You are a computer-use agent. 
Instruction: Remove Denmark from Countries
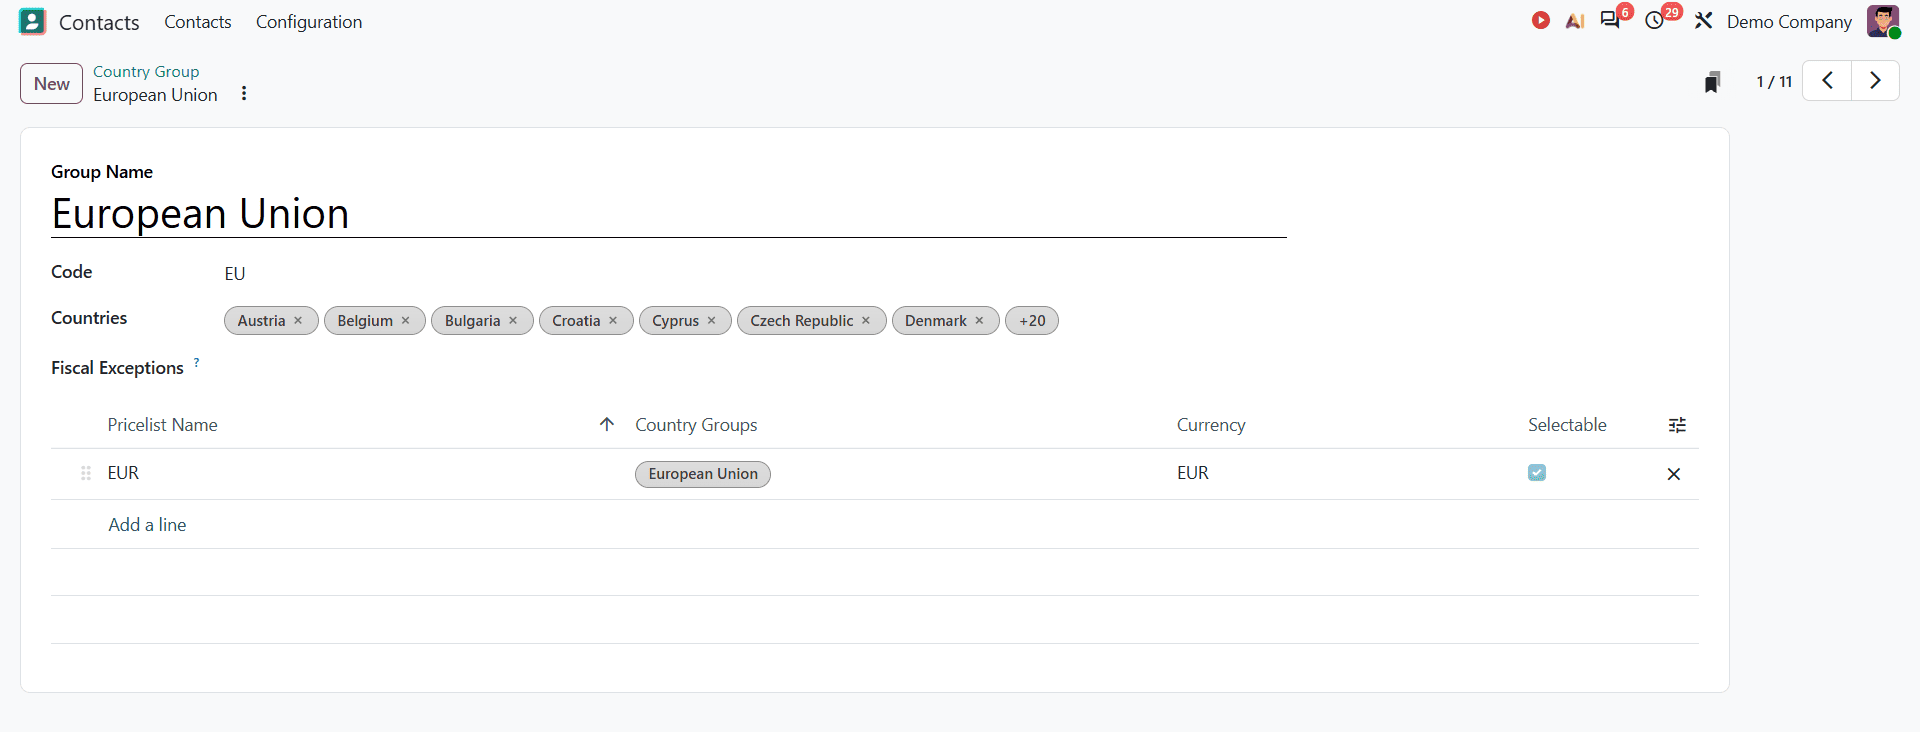(980, 321)
